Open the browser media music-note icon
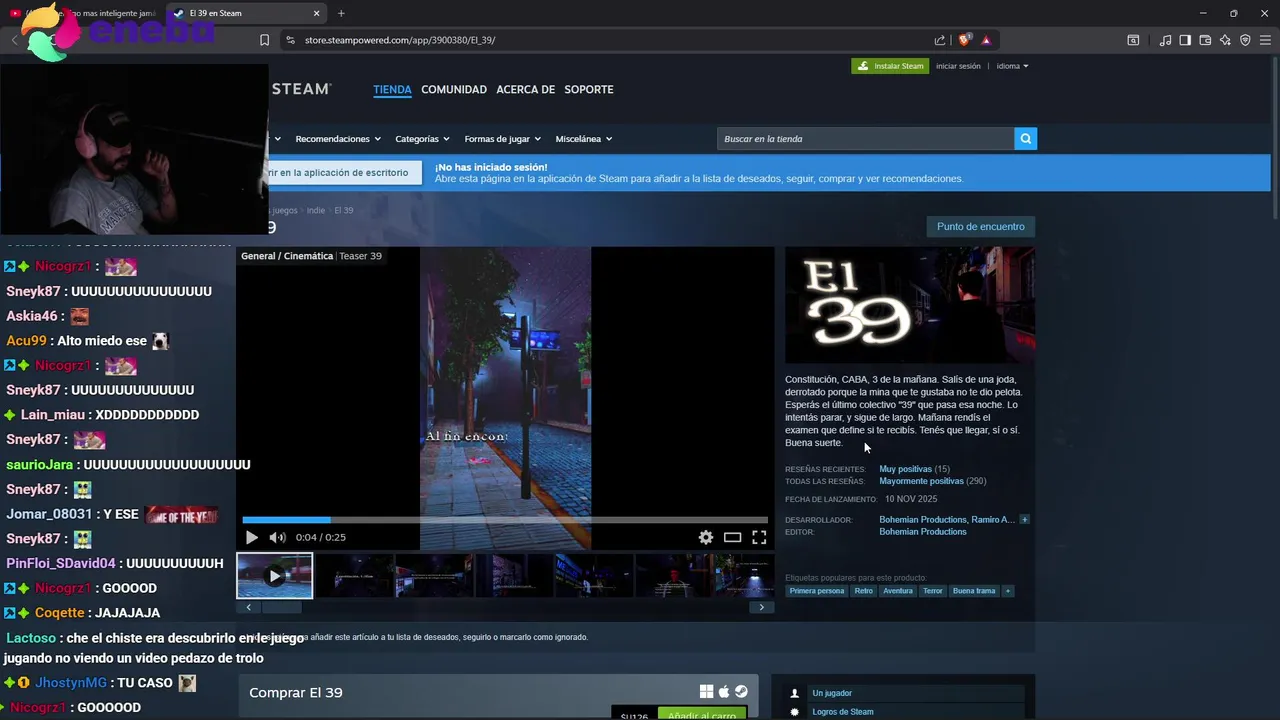This screenshot has width=1280, height=720. click(1165, 40)
